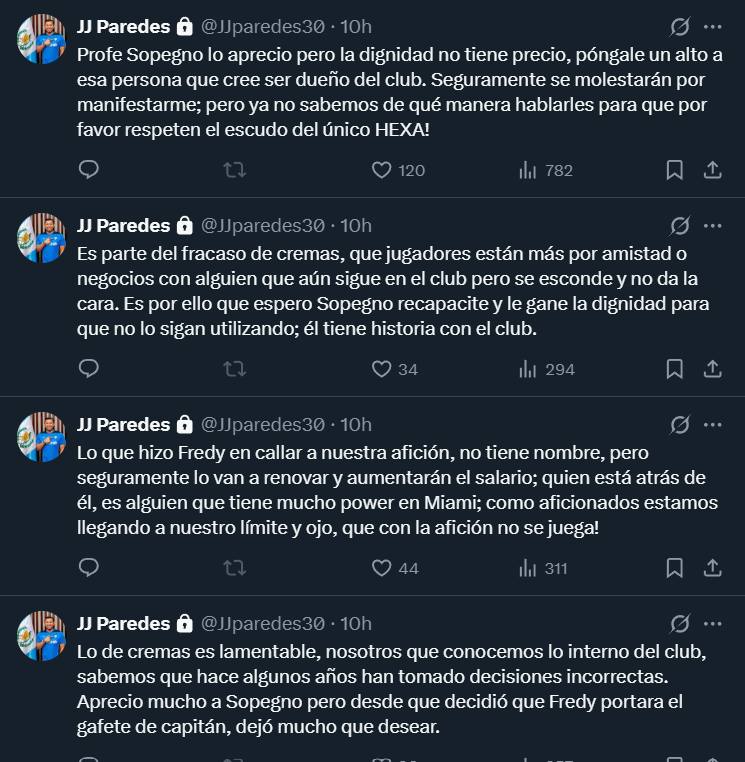Screen dimensions: 745x762
Task: Share the tweet about Fredy callar afición
Action: pyautogui.click(x=713, y=568)
